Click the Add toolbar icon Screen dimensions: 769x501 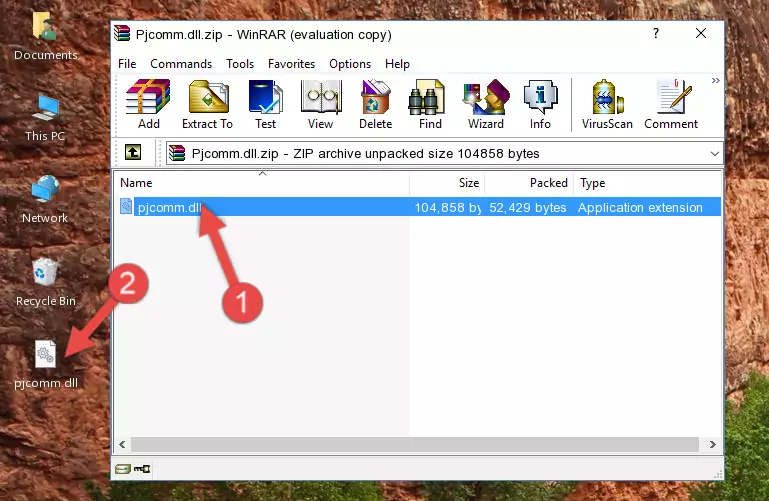point(148,104)
